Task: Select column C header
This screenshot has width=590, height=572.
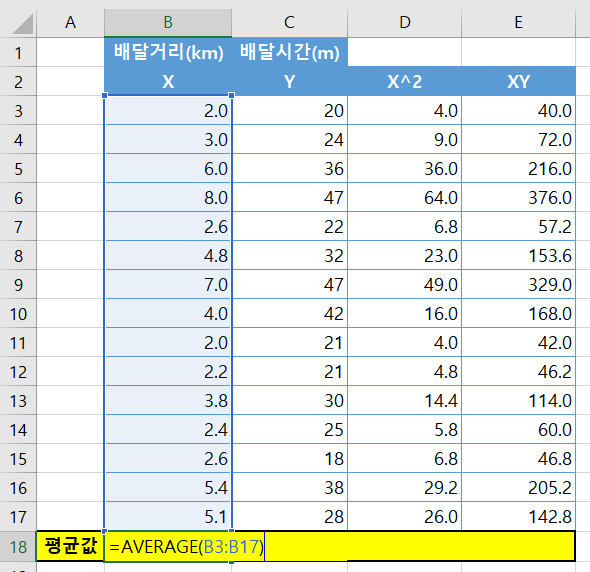Action: [x=289, y=23]
